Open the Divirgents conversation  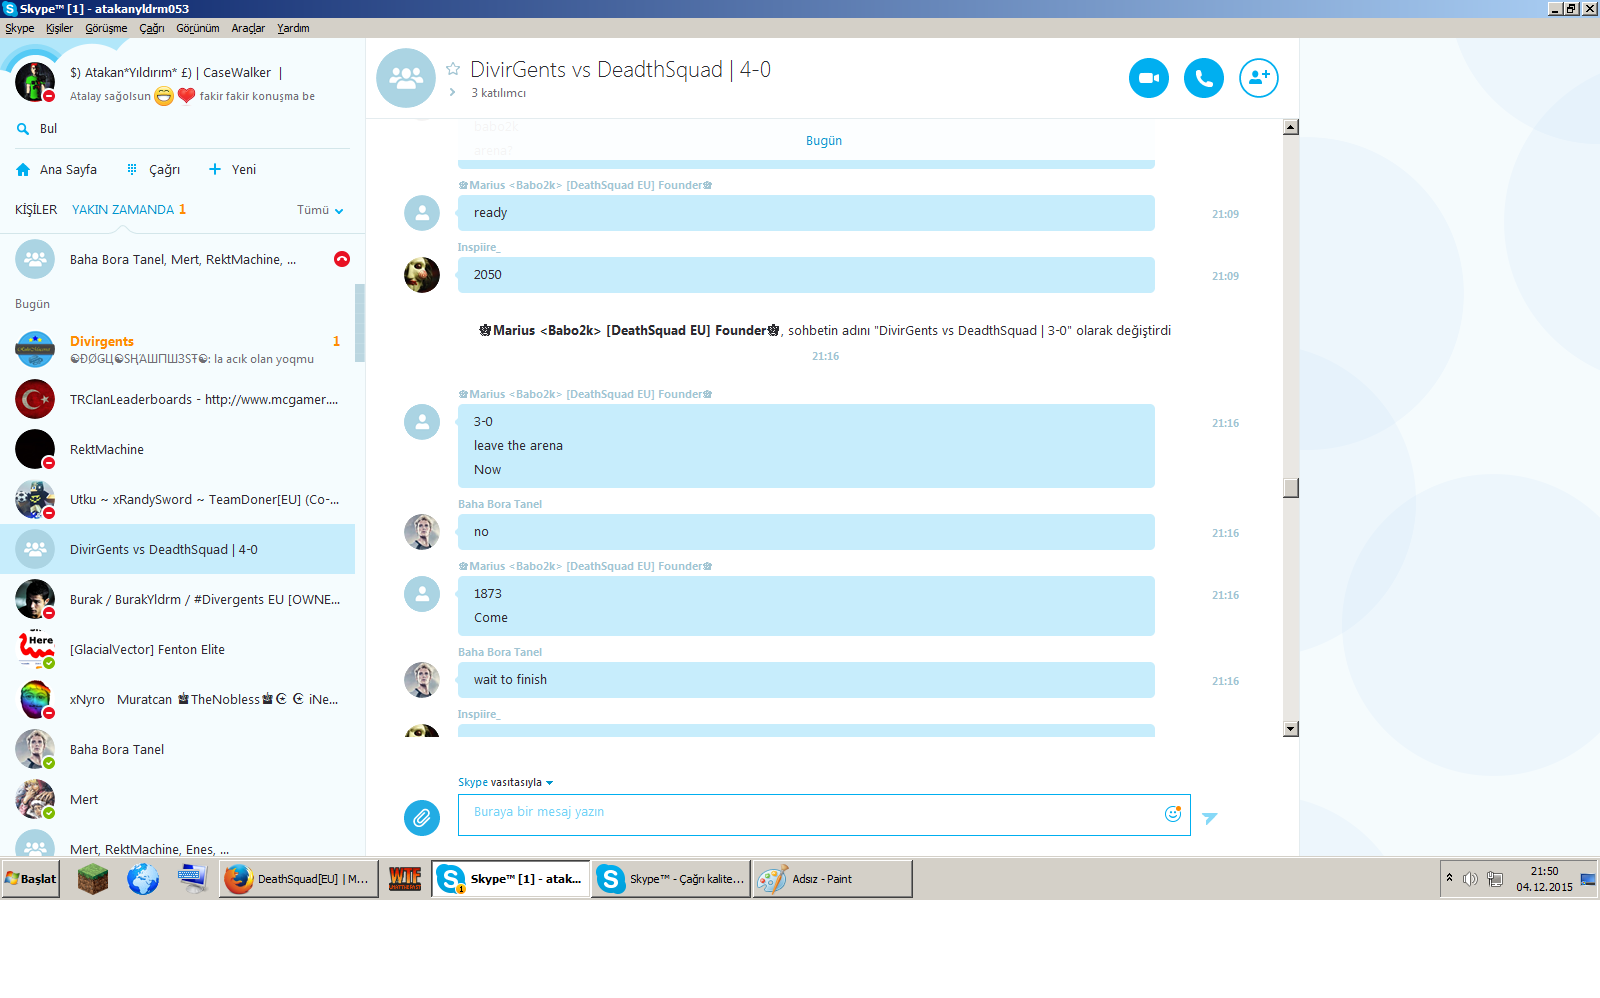click(177, 349)
